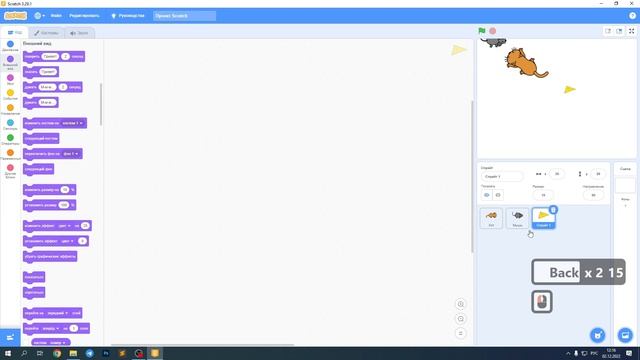The image size is (640, 360).
Task: Click the sprite direction field
Action: pos(593,195)
